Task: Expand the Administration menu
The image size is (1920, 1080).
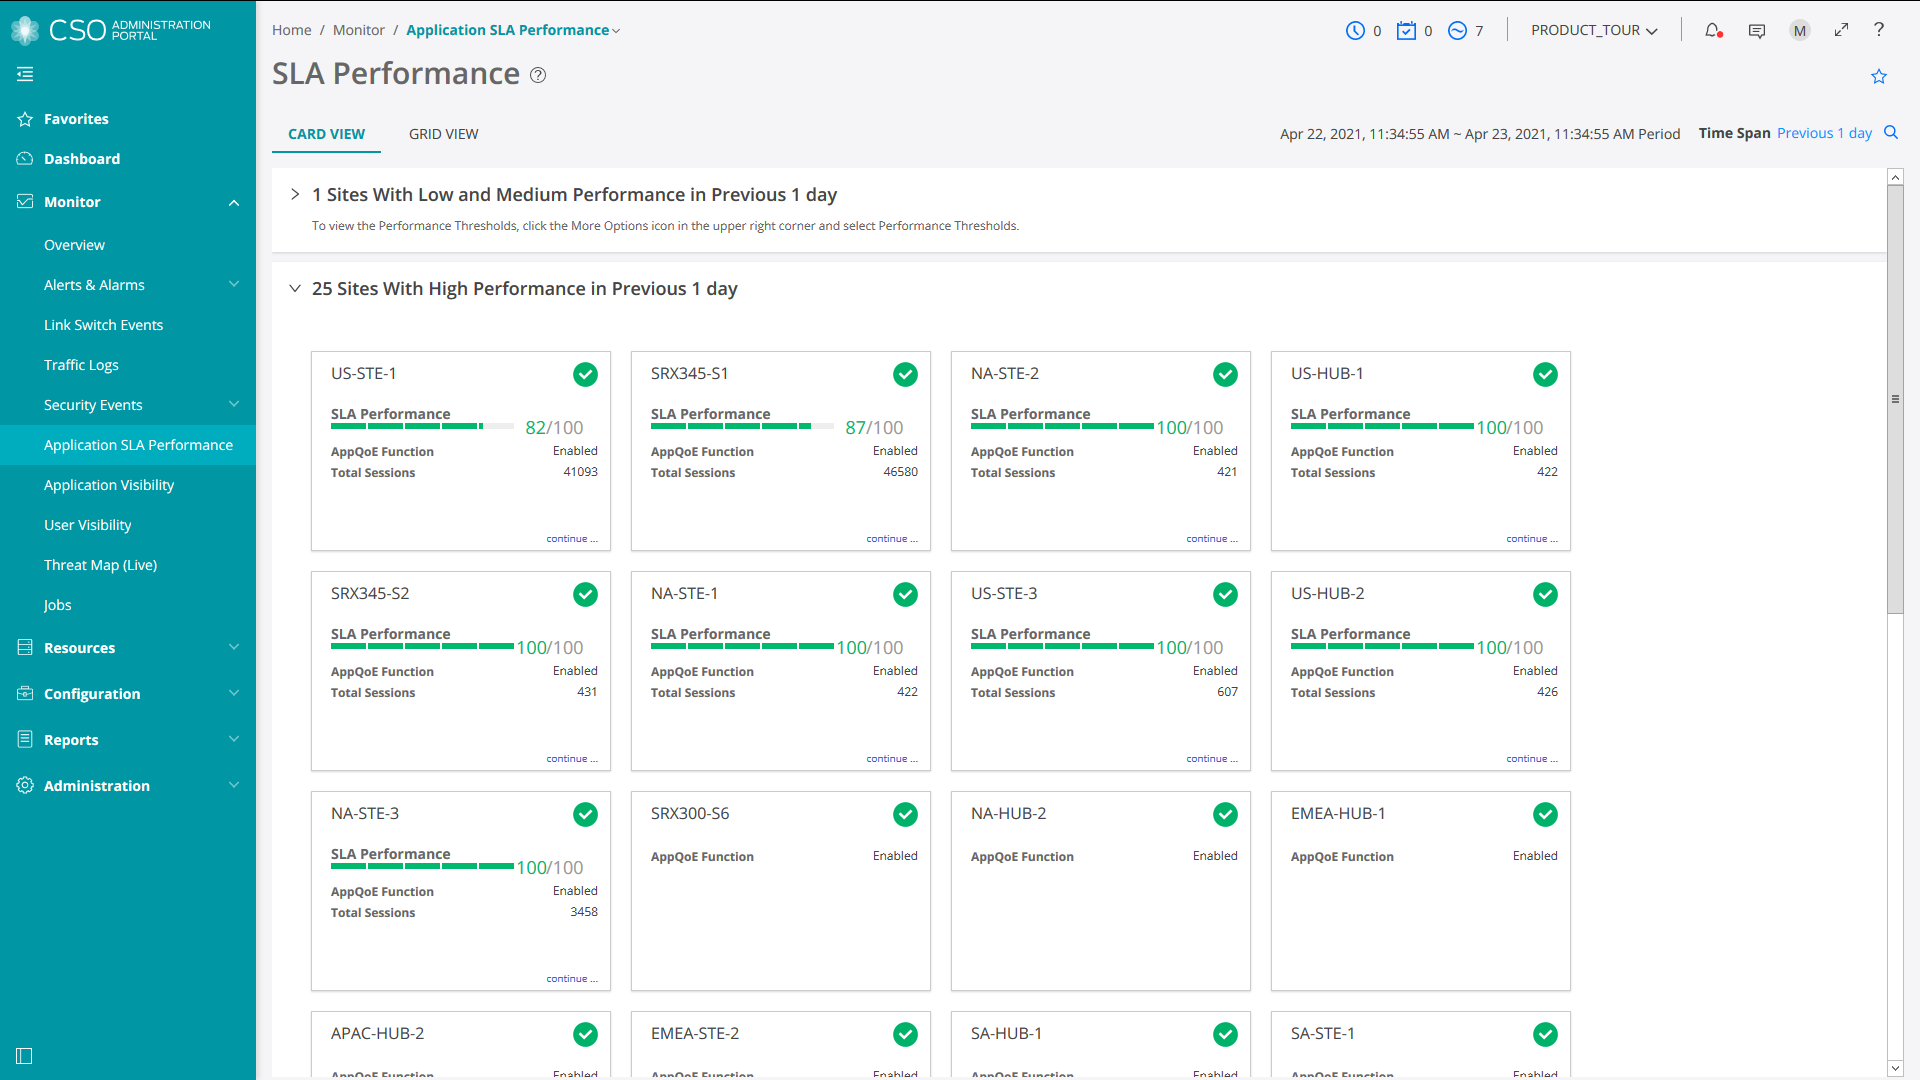Action: tap(234, 785)
